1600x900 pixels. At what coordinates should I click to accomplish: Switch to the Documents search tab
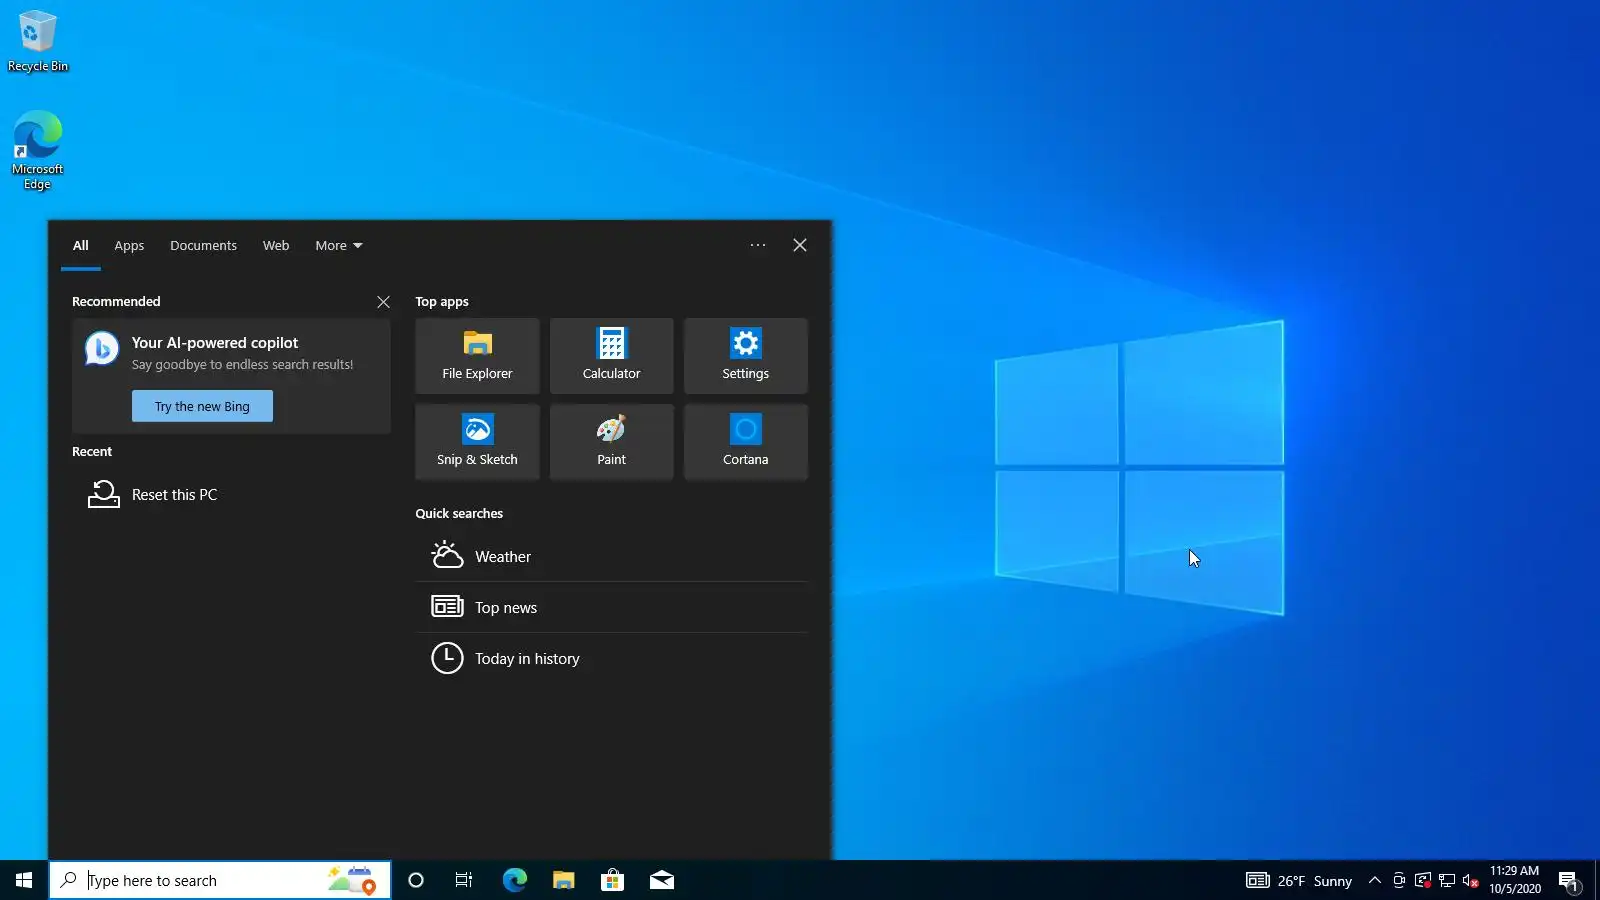tap(203, 245)
